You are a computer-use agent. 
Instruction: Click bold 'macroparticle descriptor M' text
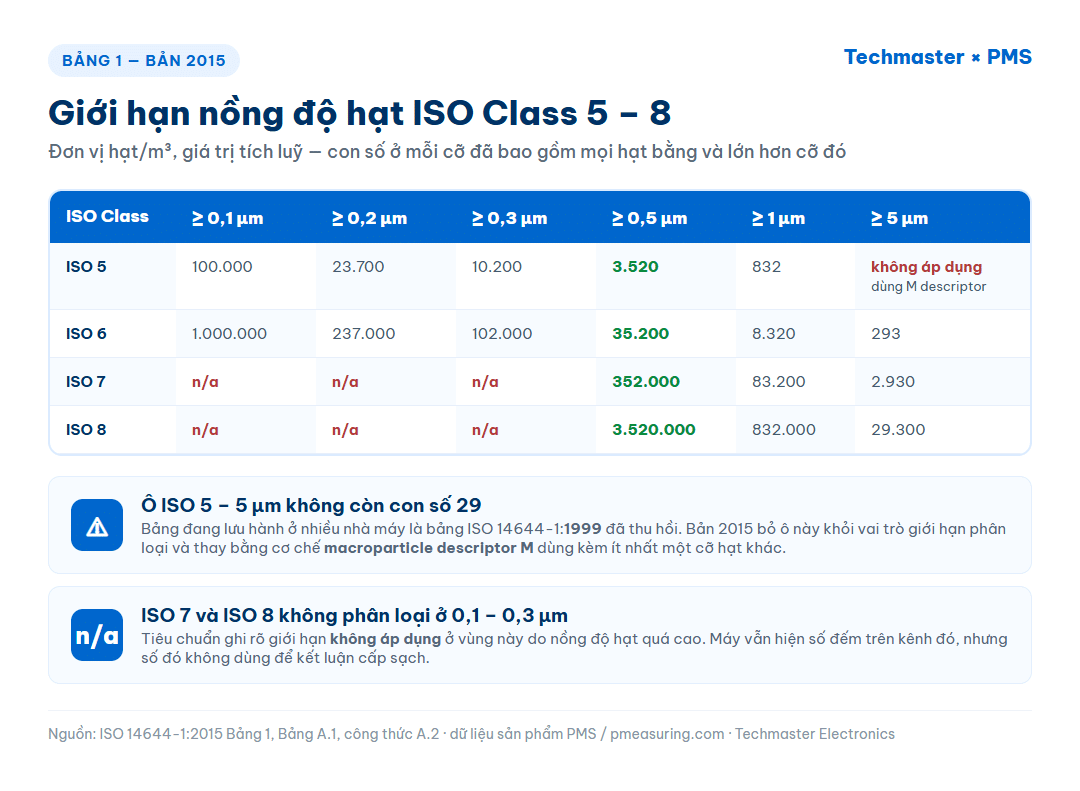coord(428,548)
